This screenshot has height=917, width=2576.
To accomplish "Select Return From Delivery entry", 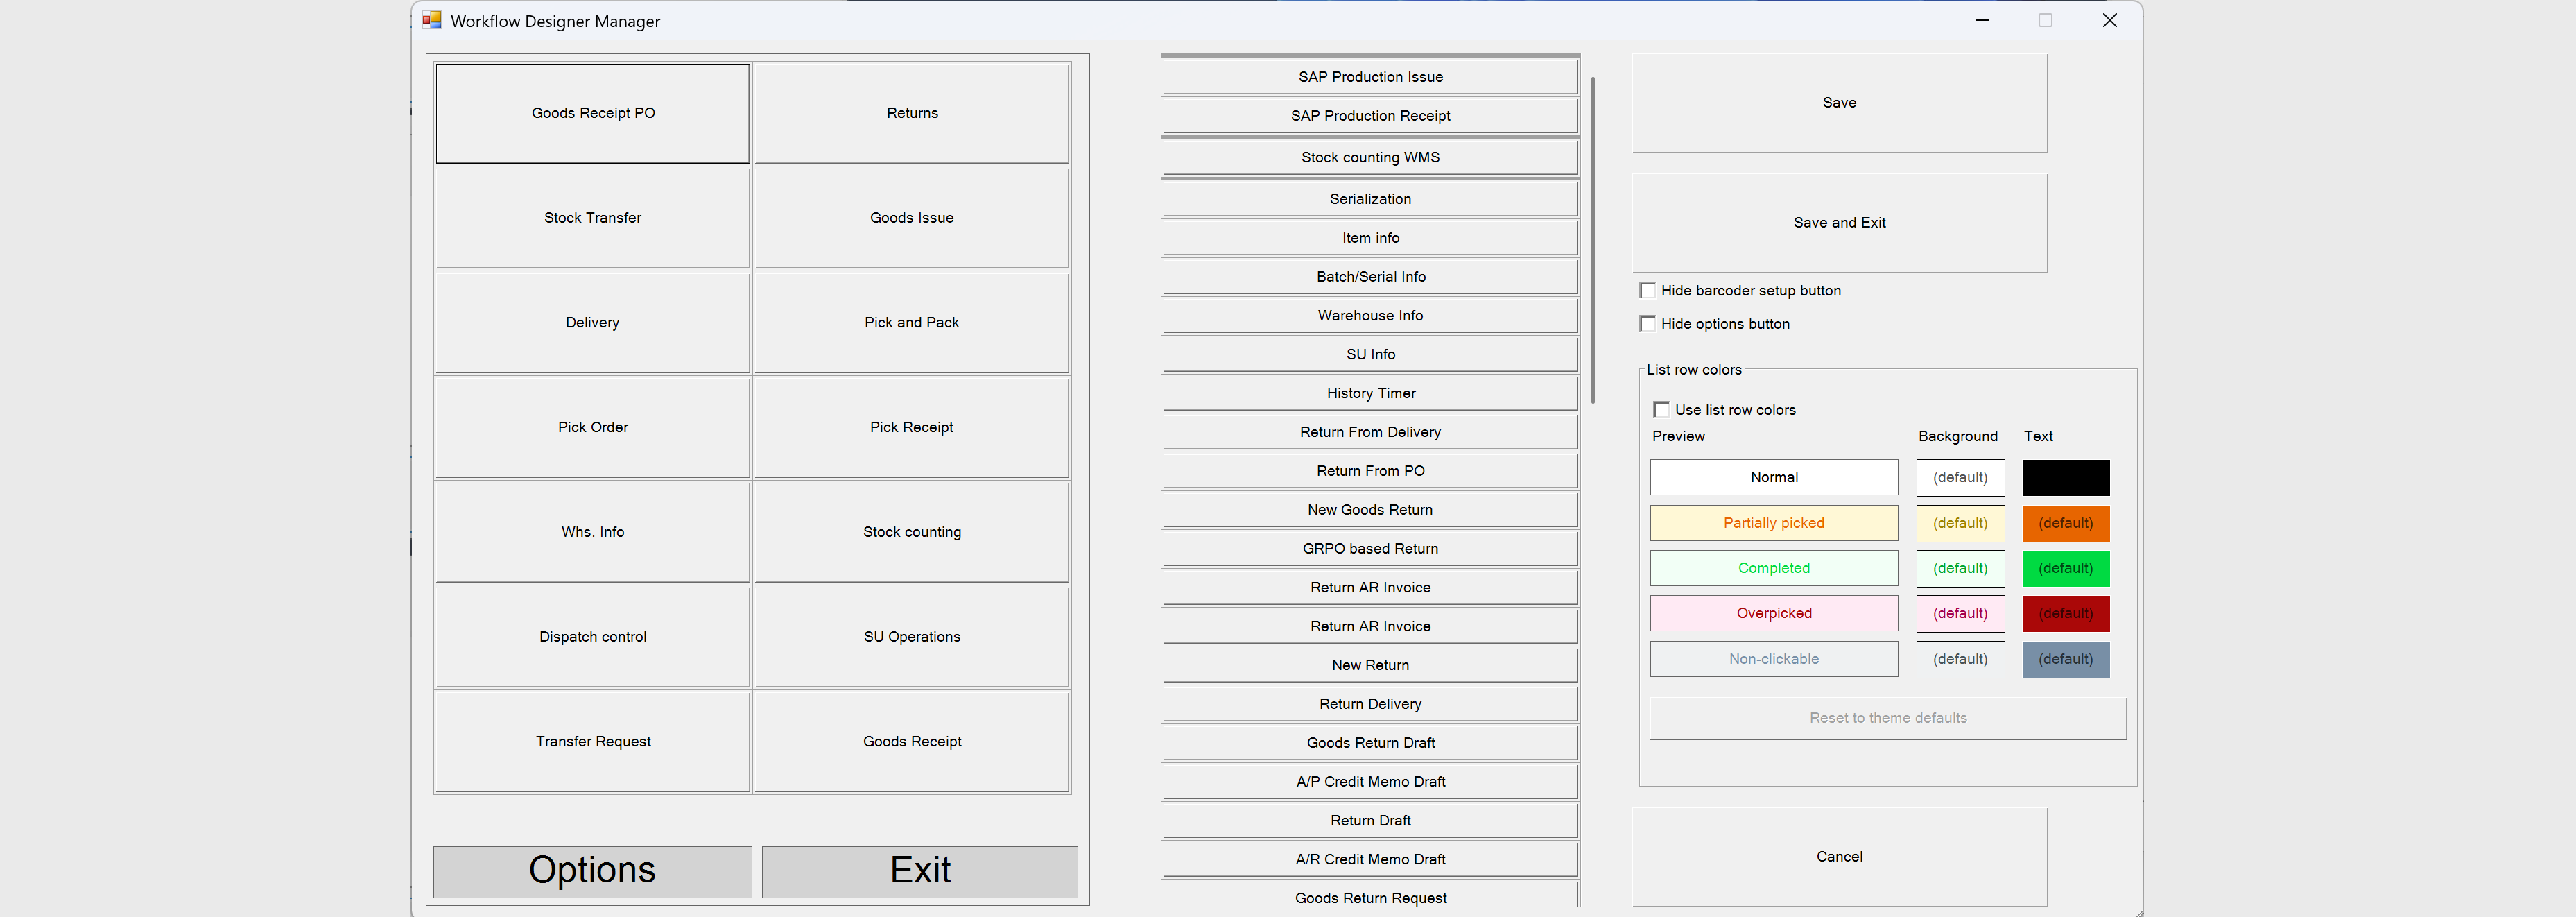I will (x=1370, y=432).
